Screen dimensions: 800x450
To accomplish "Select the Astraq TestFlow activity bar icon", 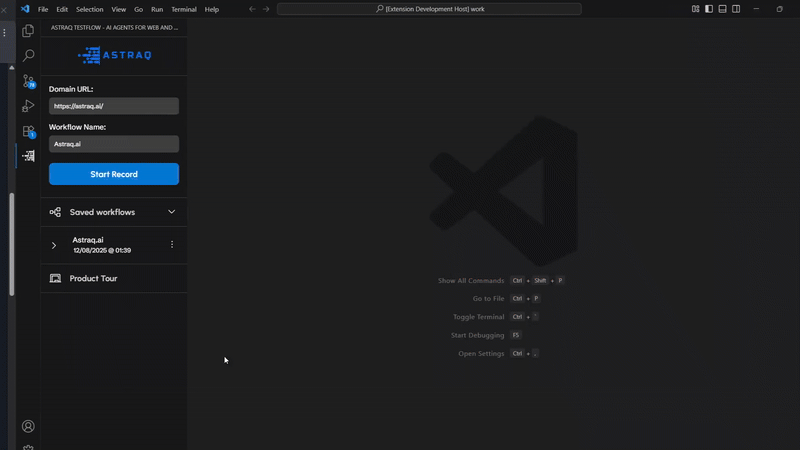I will (x=28, y=156).
